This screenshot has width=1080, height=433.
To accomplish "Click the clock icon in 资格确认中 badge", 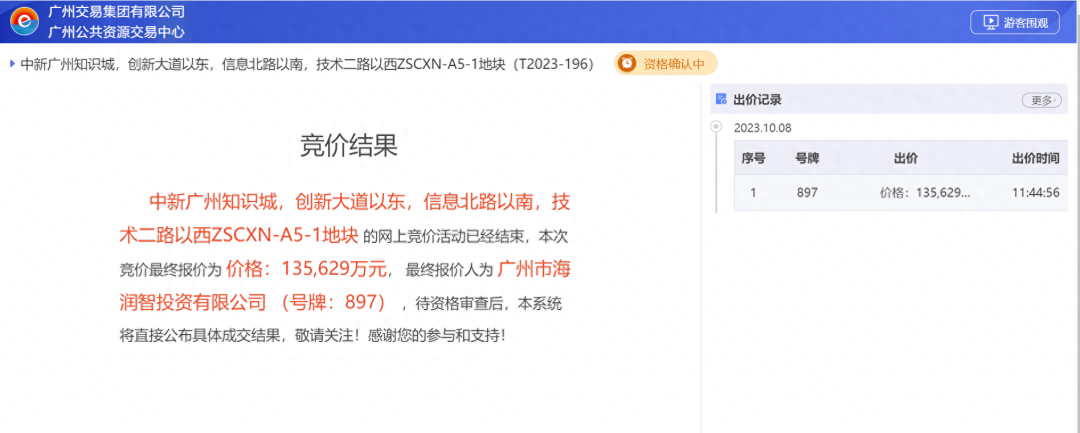I will [627, 64].
